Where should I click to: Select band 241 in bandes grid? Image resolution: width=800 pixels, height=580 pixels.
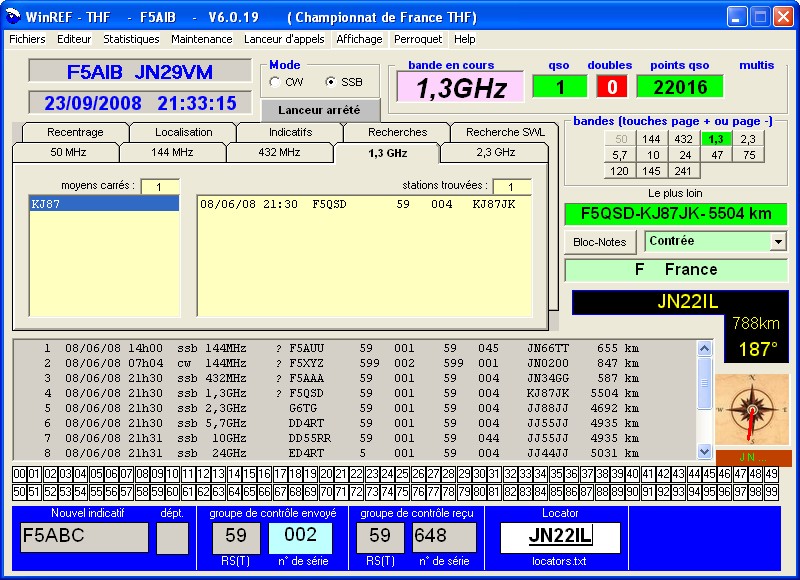click(683, 171)
